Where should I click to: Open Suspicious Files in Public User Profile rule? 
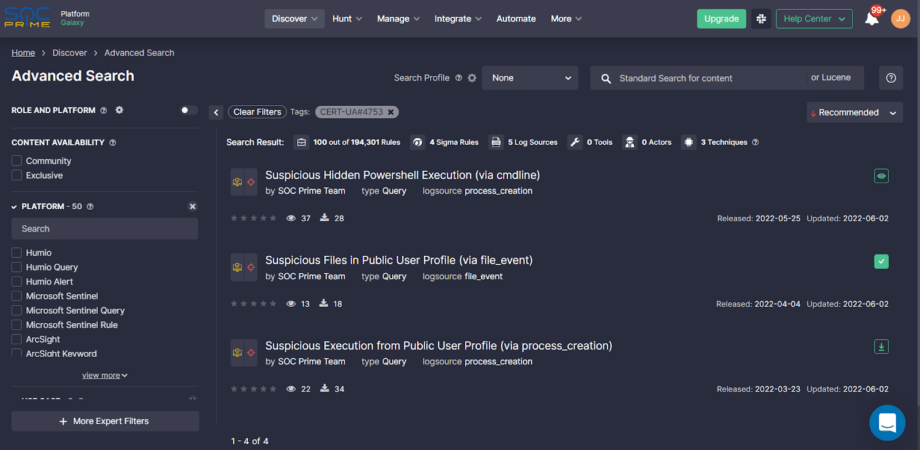[399, 260]
